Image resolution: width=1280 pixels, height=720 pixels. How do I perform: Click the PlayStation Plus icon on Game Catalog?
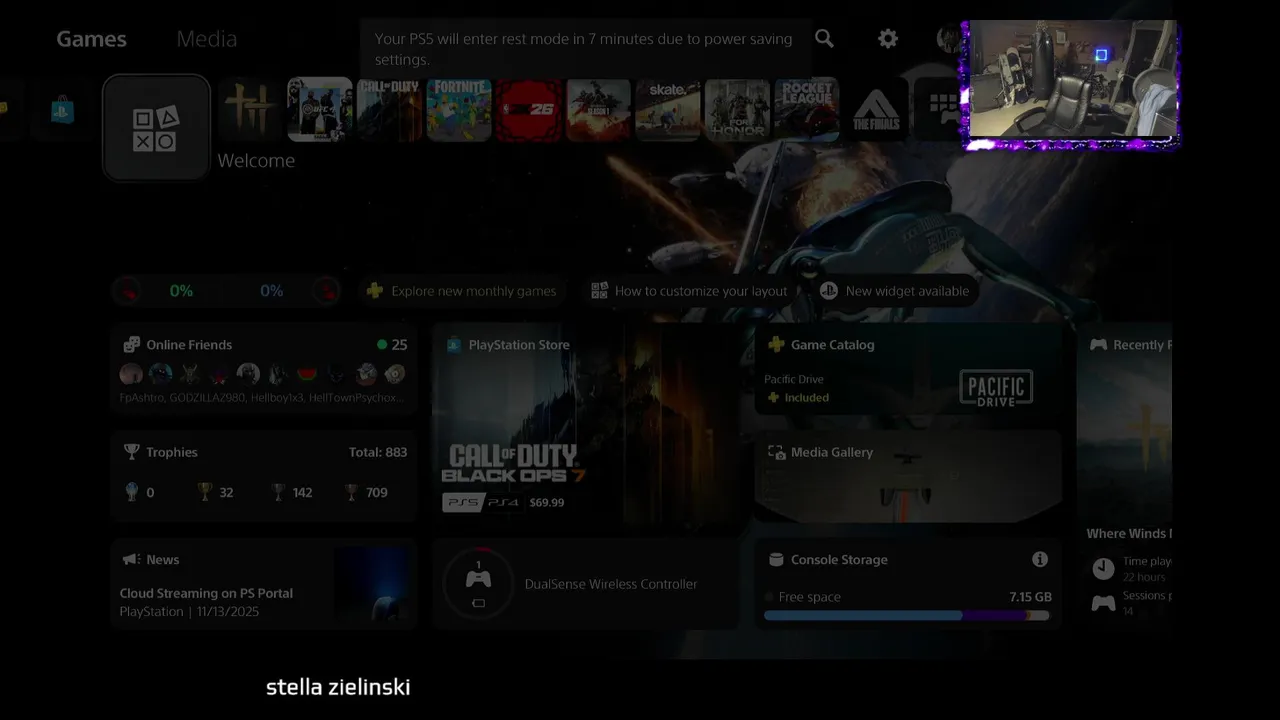coord(776,345)
